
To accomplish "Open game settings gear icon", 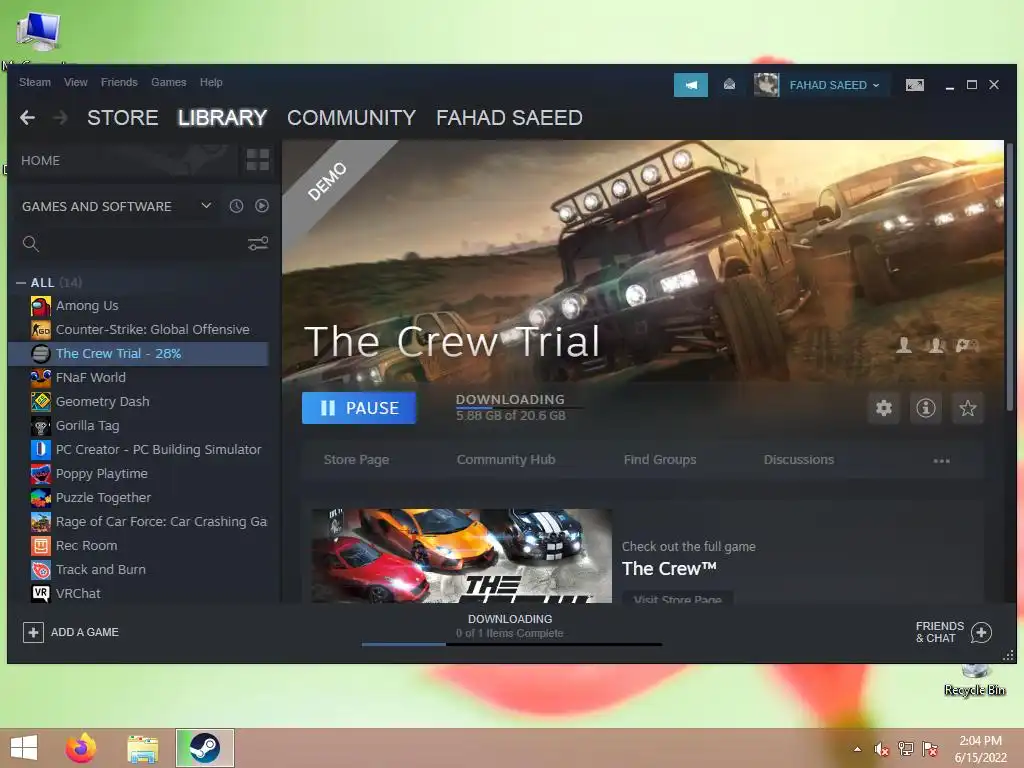I will (x=884, y=408).
